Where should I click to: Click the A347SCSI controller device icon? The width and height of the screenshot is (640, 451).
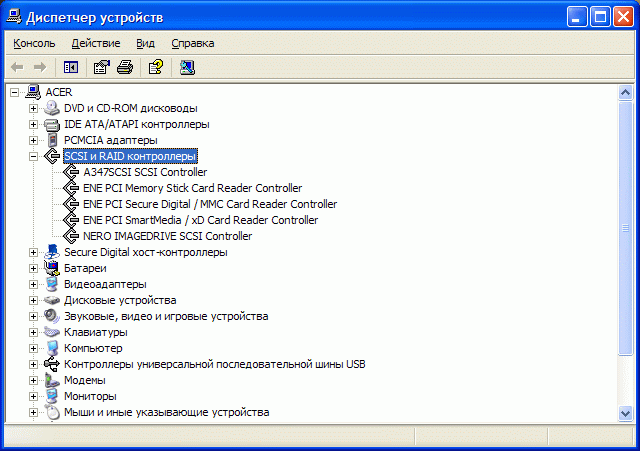pos(71,172)
